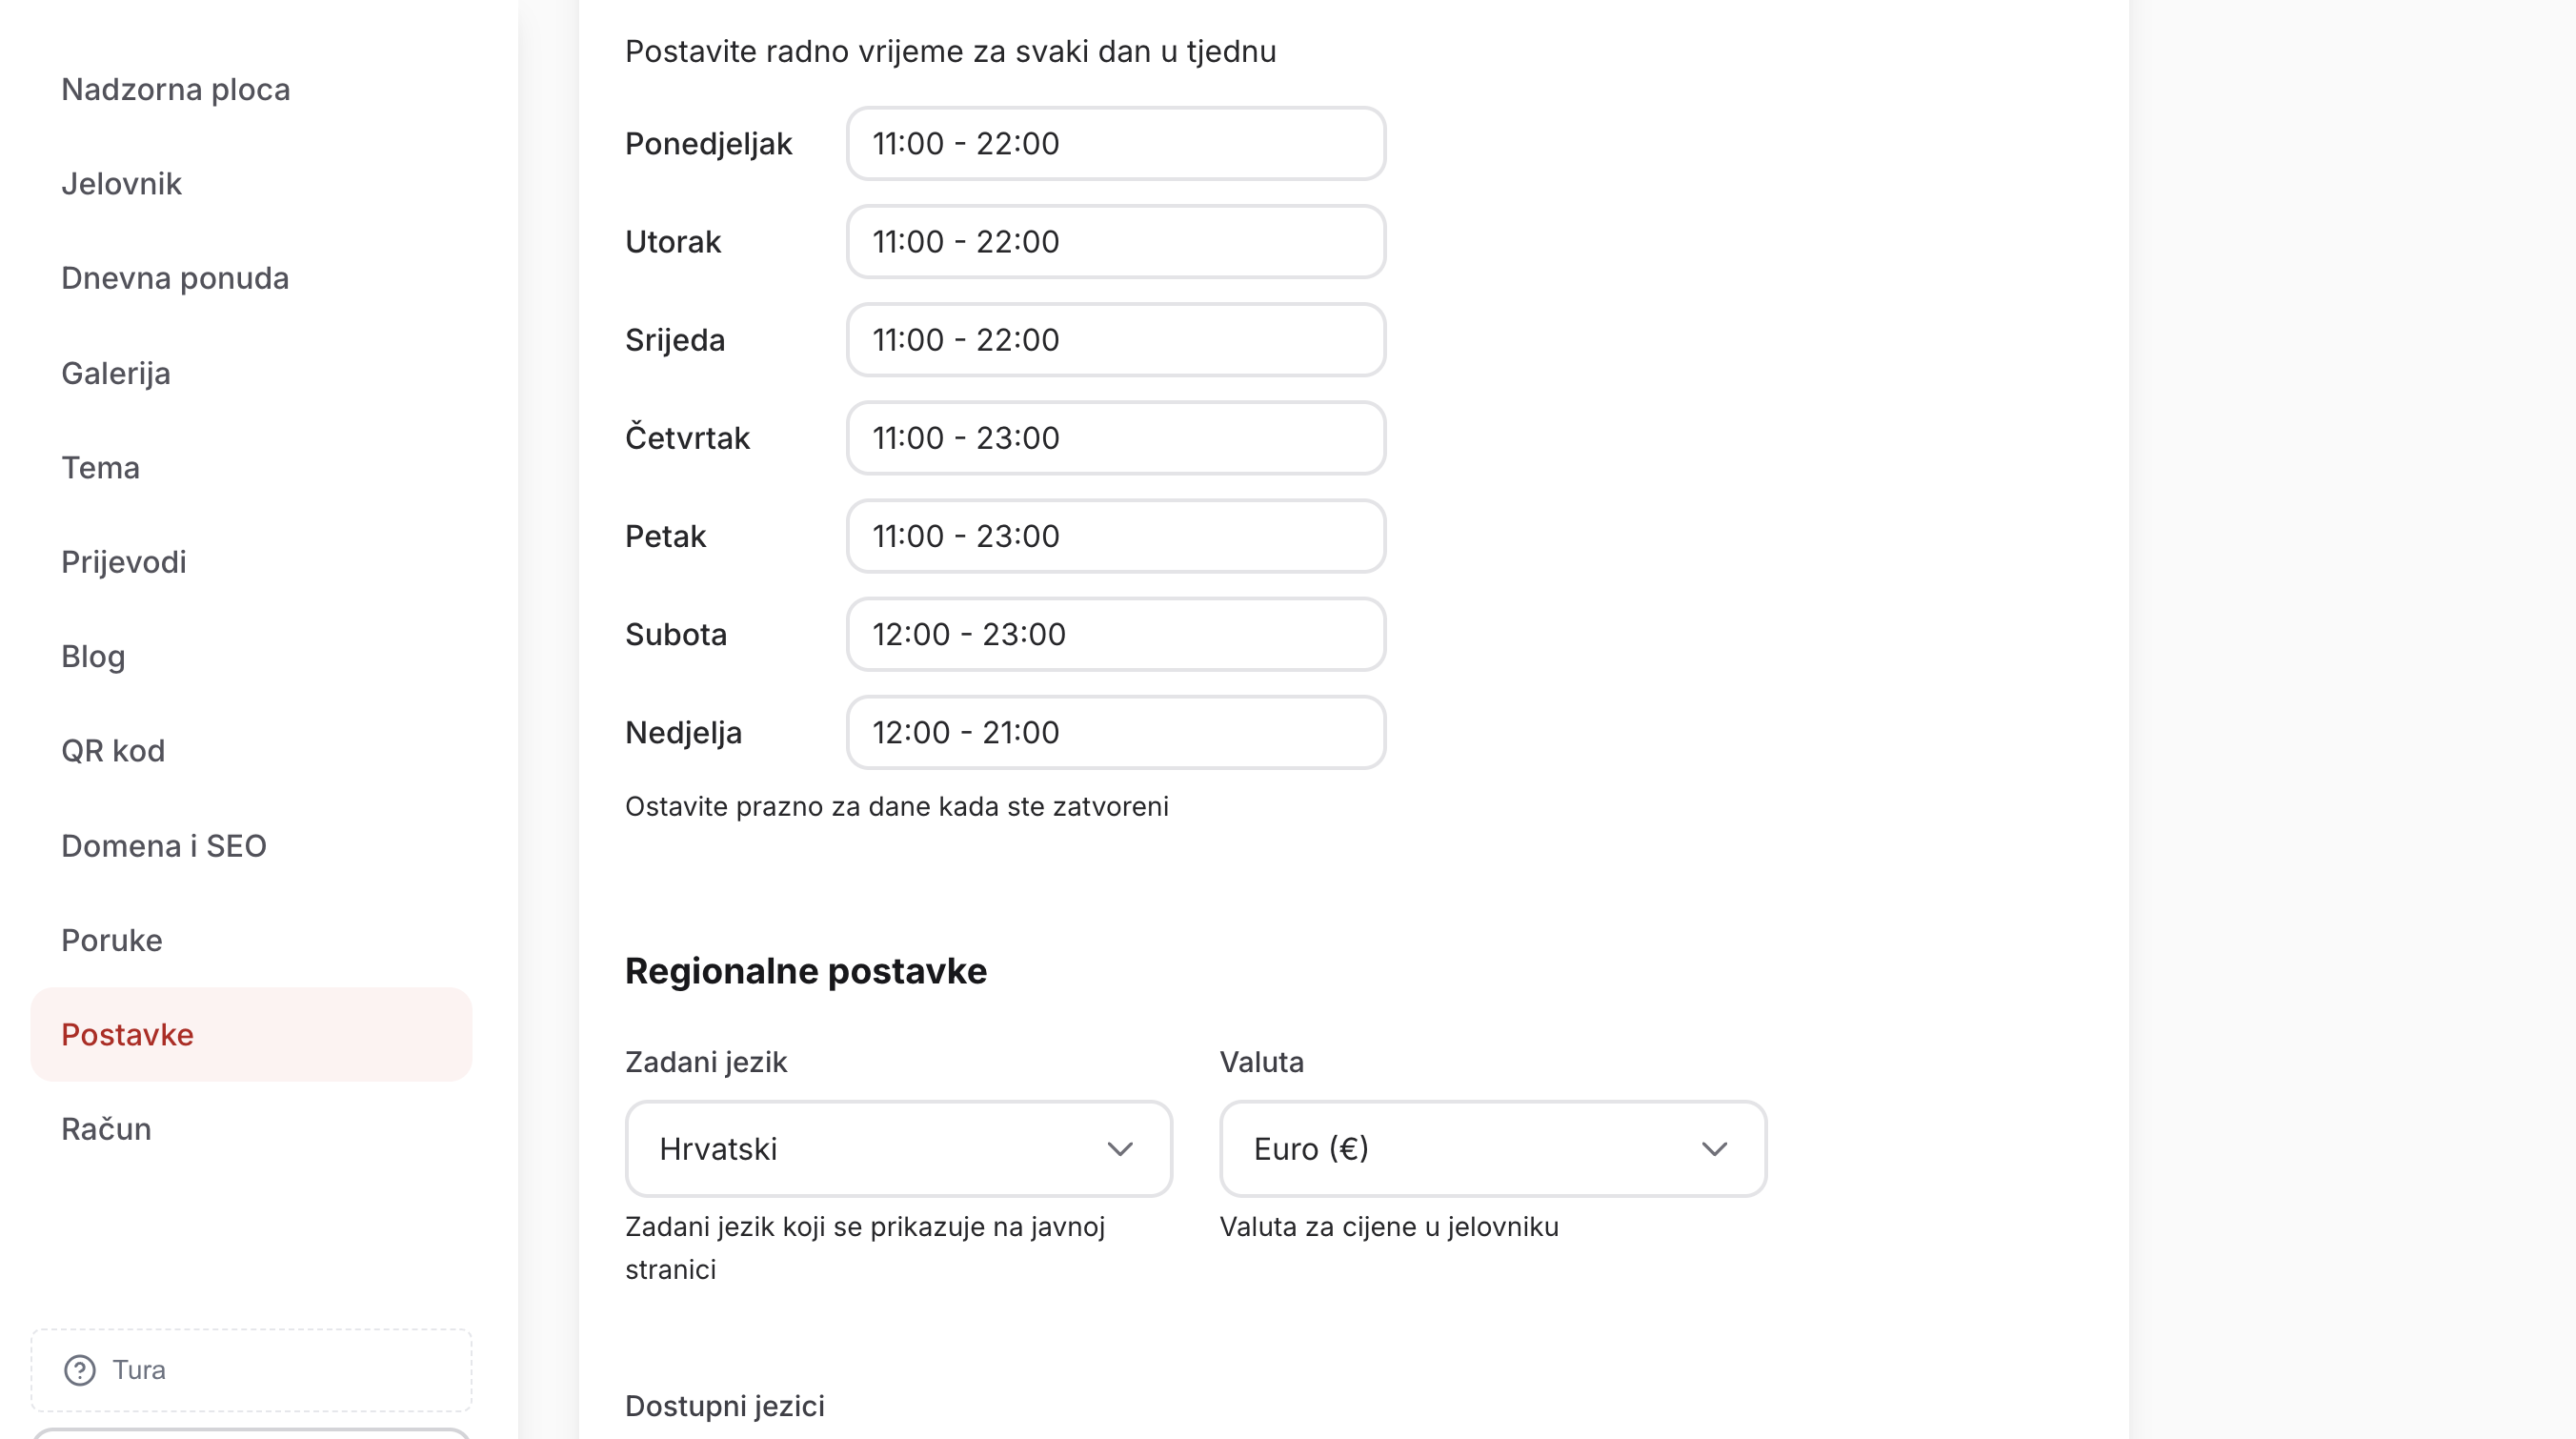2576x1439 pixels.
Task: Select Račun in the sidebar
Action: point(105,1128)
